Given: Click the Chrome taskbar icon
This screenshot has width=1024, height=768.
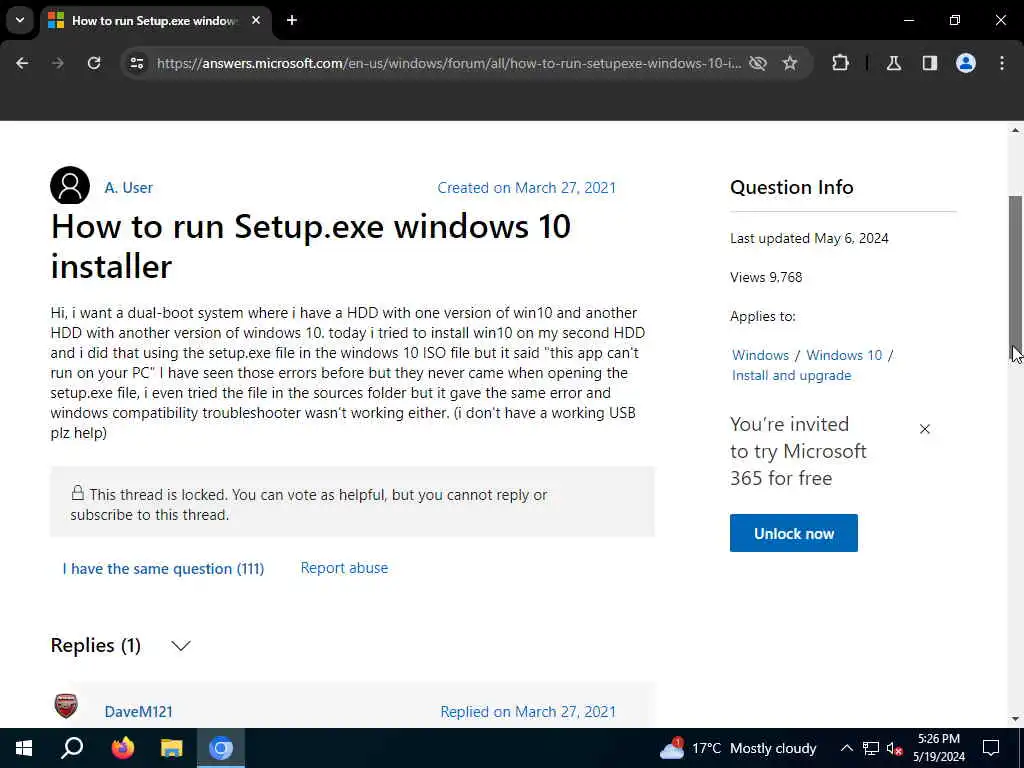Looking at the screenshot, I should pos(221,748).
